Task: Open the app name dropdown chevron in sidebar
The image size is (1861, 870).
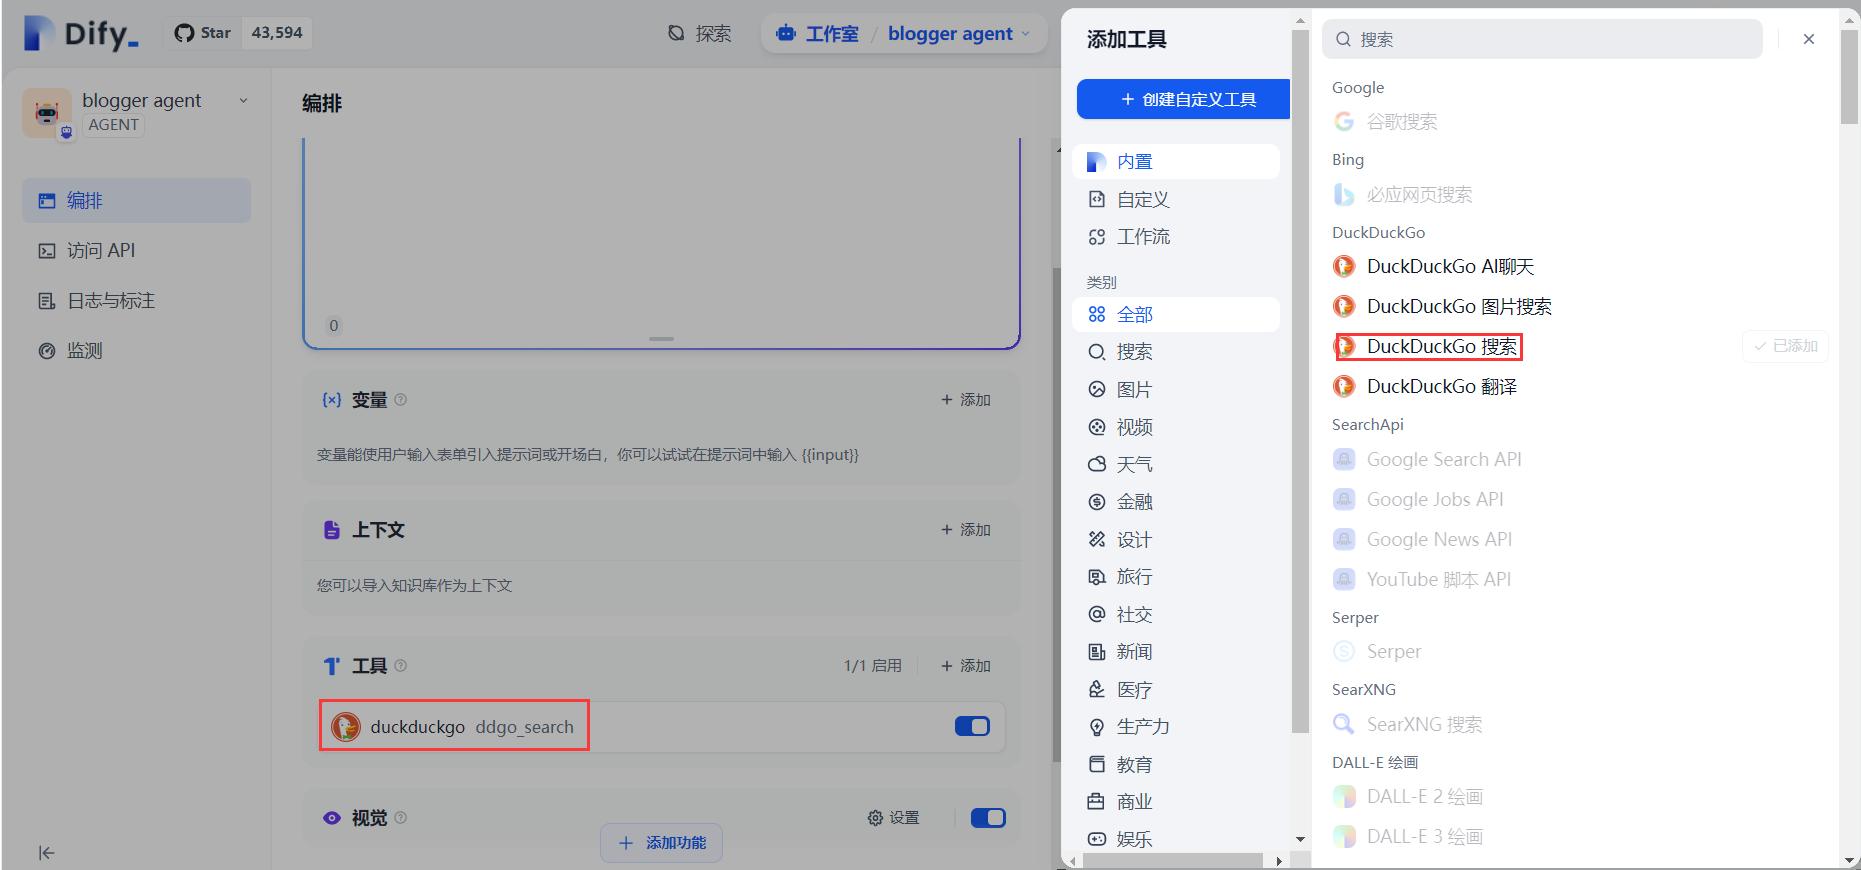Action: pos(243,101)
